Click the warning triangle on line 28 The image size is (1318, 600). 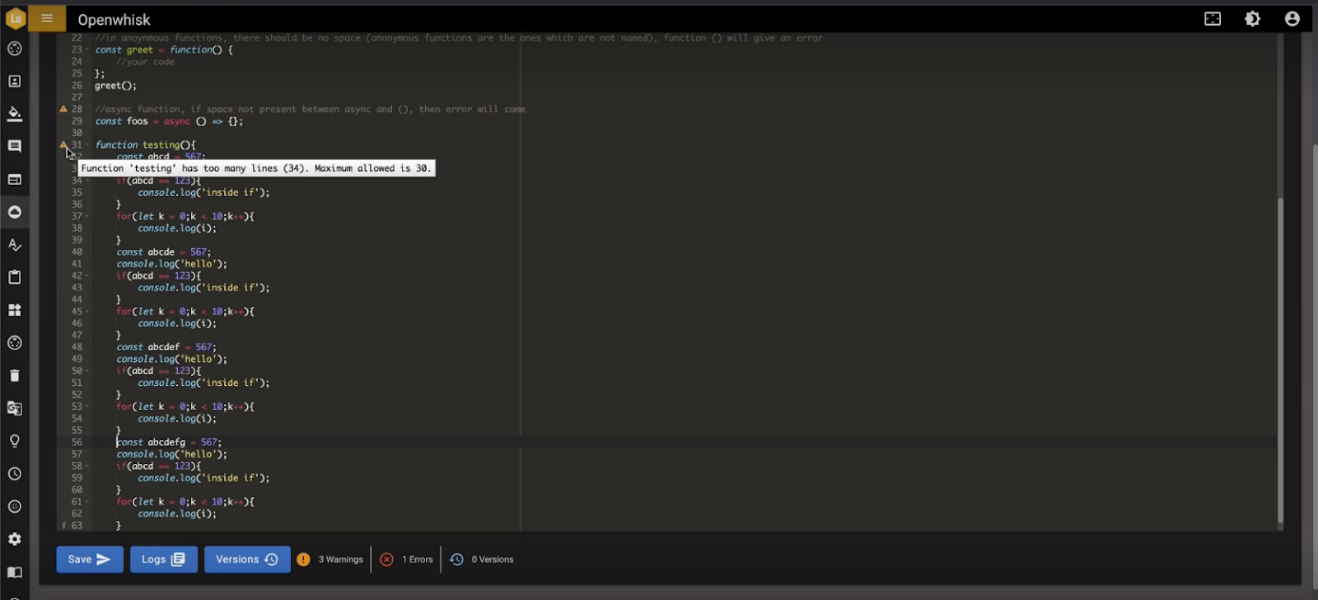(63, 109)
